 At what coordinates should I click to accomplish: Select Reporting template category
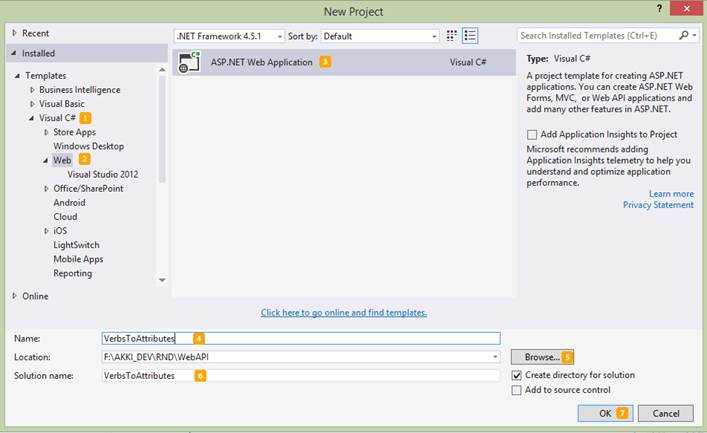pos(73,273)
